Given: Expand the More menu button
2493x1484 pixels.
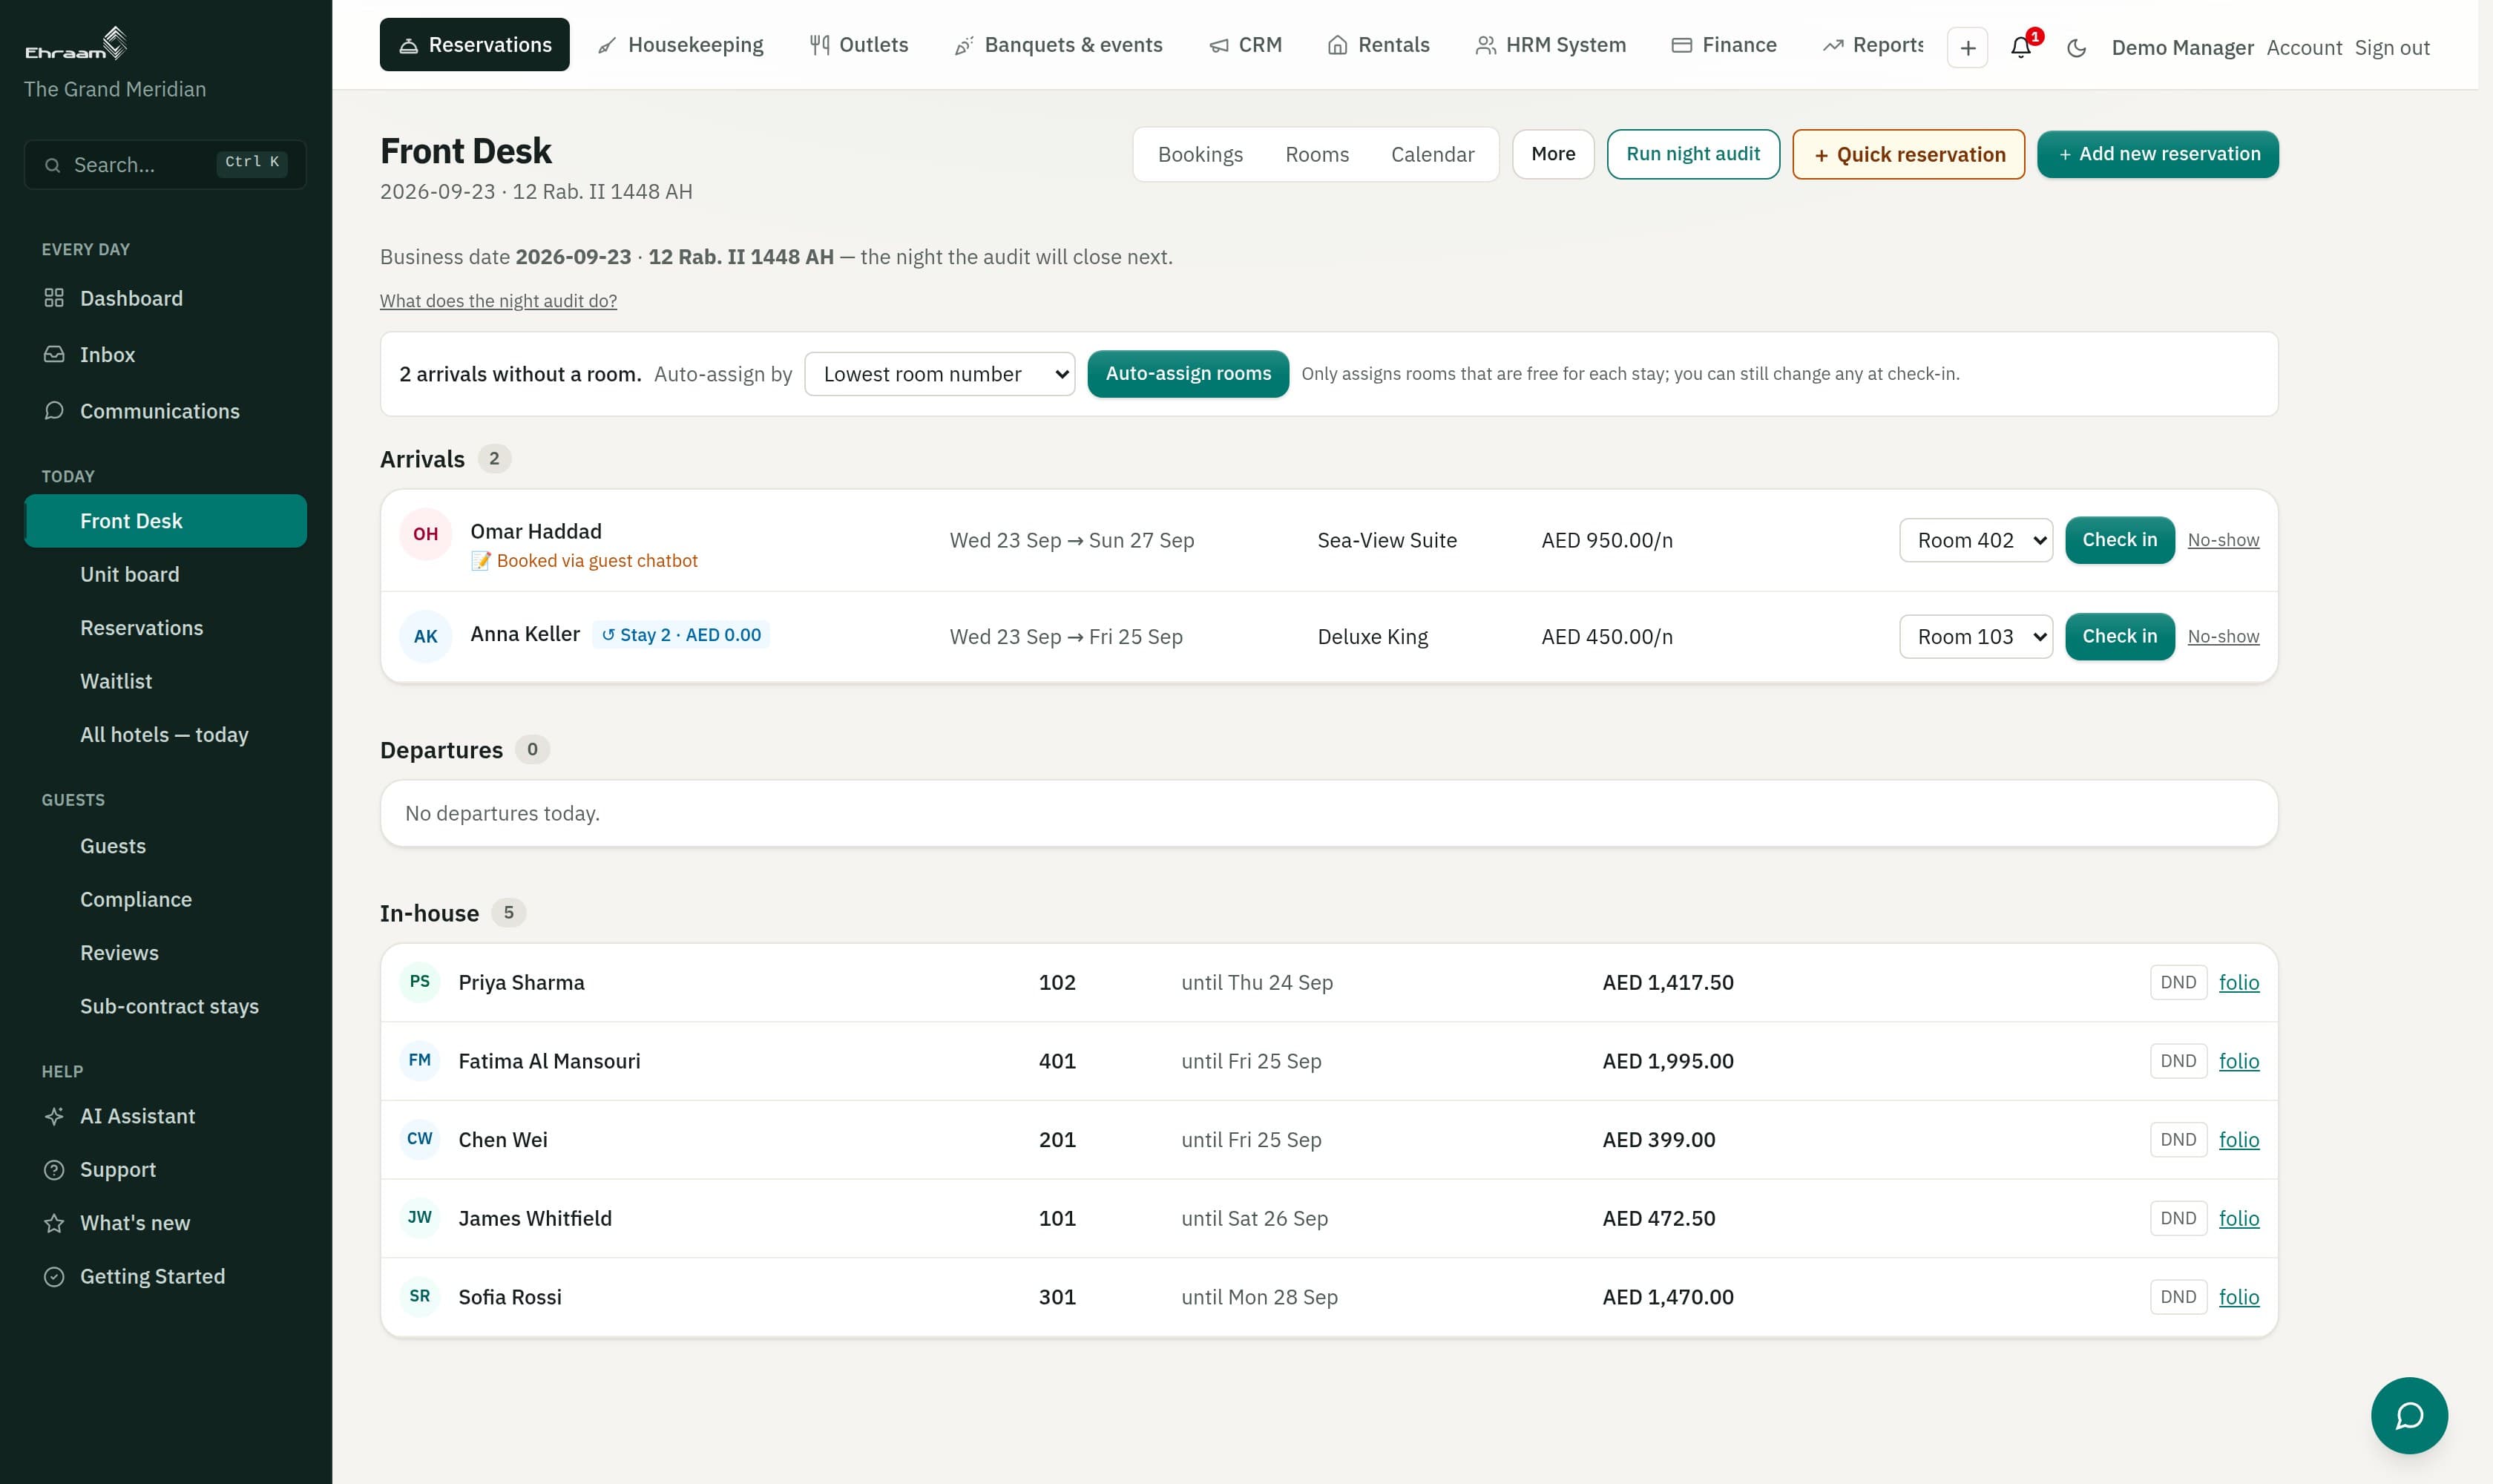Looking at the screenshot, I should coord(1552,154).
